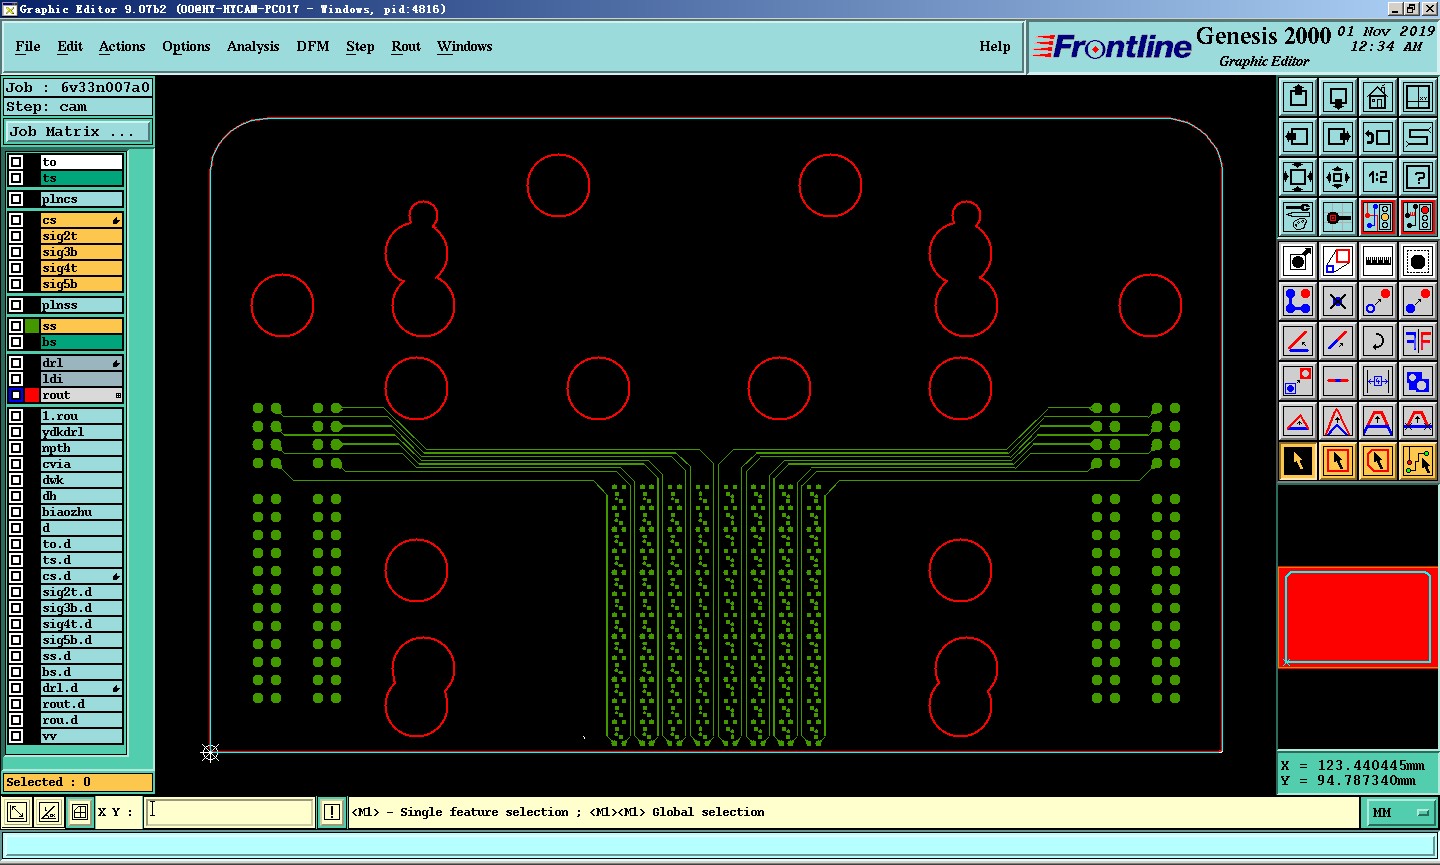Click the yellow traffic light icon
This screenshot has width=1440, height=865.
click(1378, 217)
